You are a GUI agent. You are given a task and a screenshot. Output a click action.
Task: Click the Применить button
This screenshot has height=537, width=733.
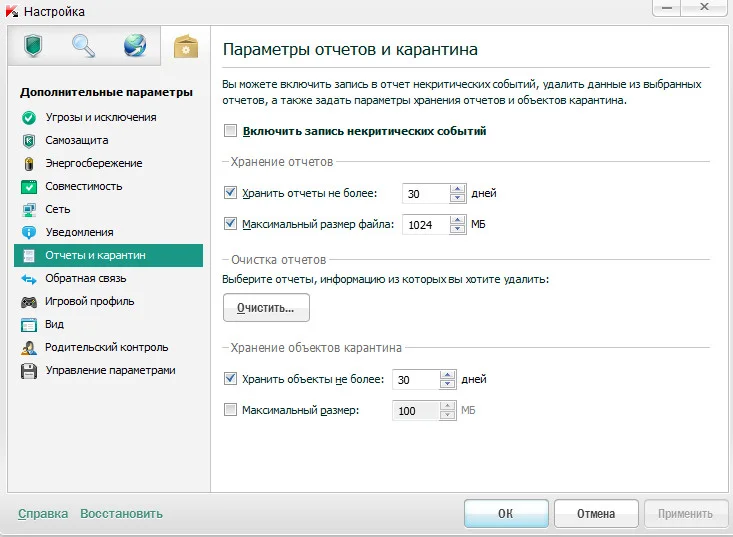click(686, 513)
